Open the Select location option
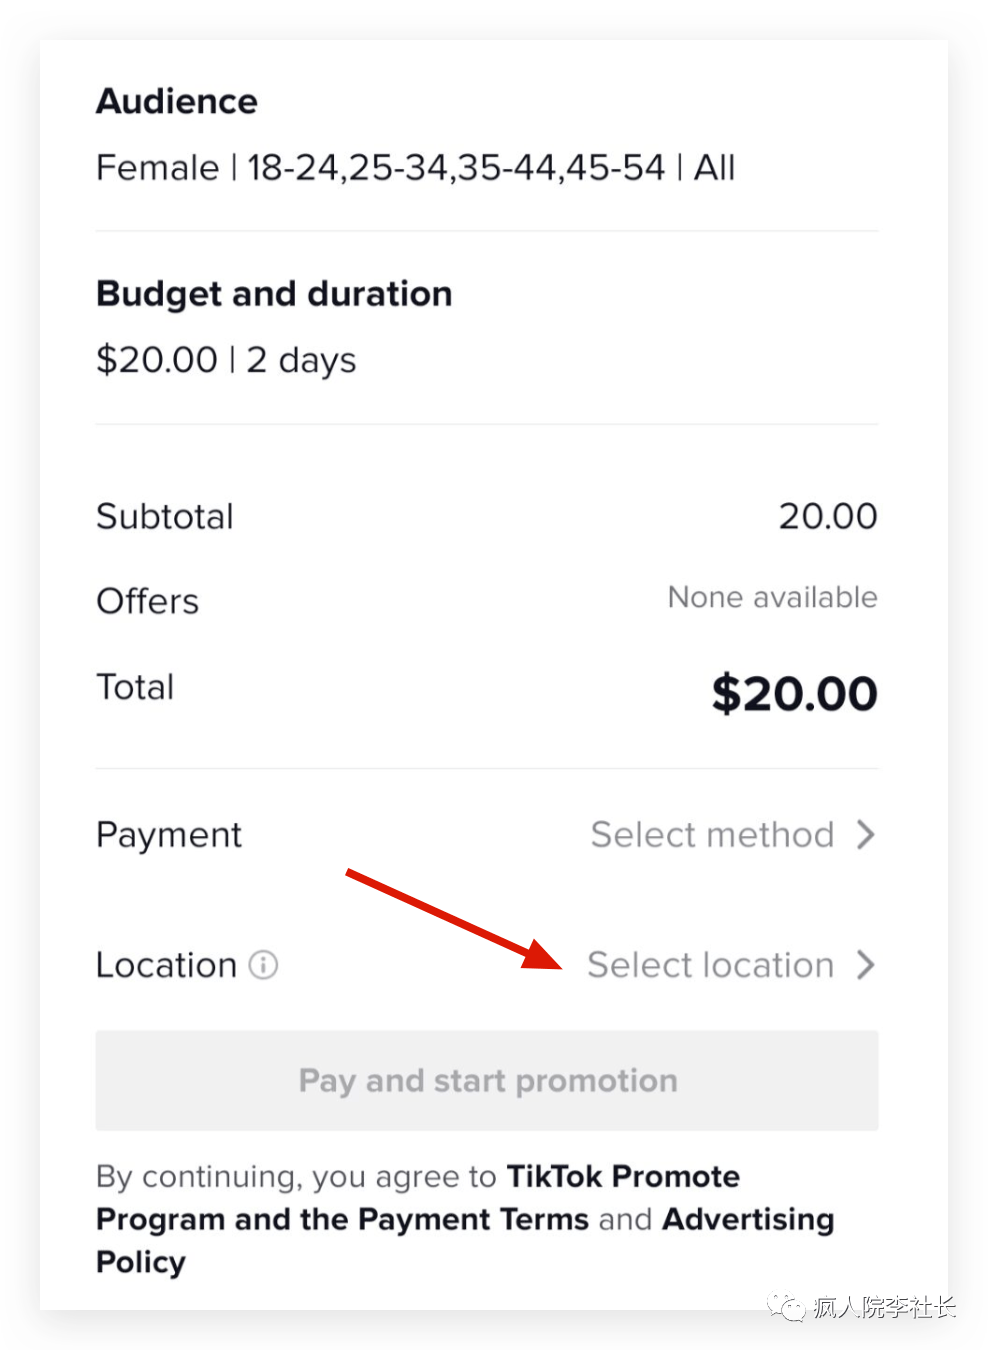 (x=710, y=965)
